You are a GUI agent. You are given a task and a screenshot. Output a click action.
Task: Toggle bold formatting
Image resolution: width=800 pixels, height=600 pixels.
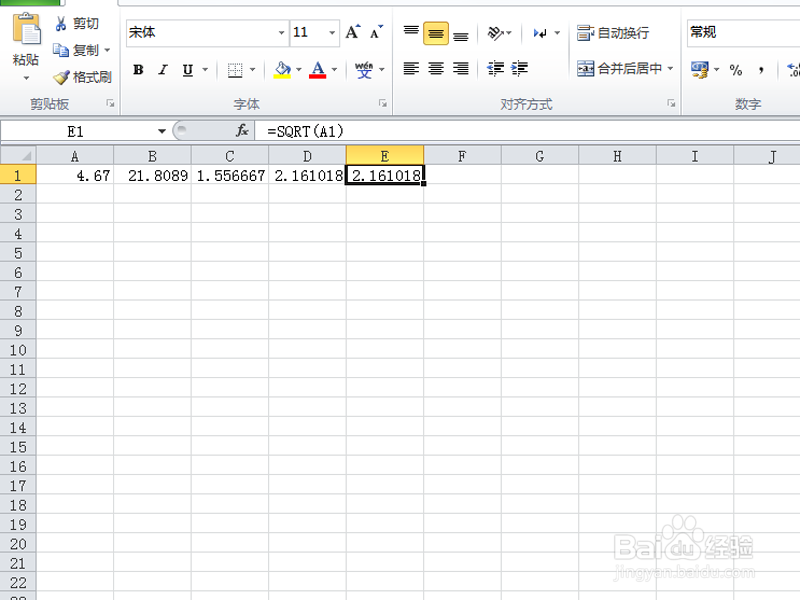click(138, 69)
